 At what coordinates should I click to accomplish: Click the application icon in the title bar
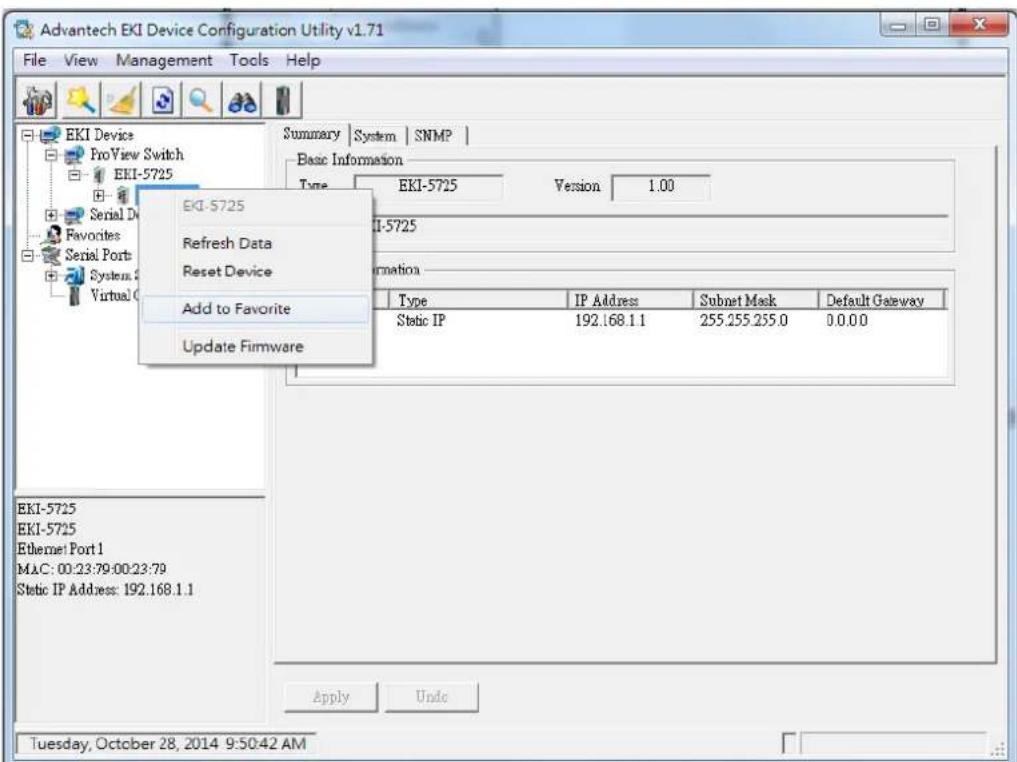coord(24,29)
